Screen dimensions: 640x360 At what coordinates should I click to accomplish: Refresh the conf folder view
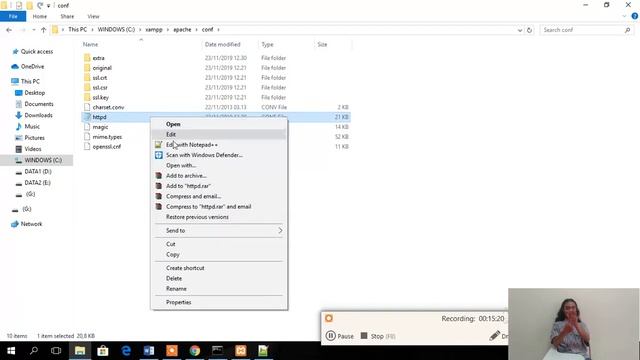tap(529, 30)
